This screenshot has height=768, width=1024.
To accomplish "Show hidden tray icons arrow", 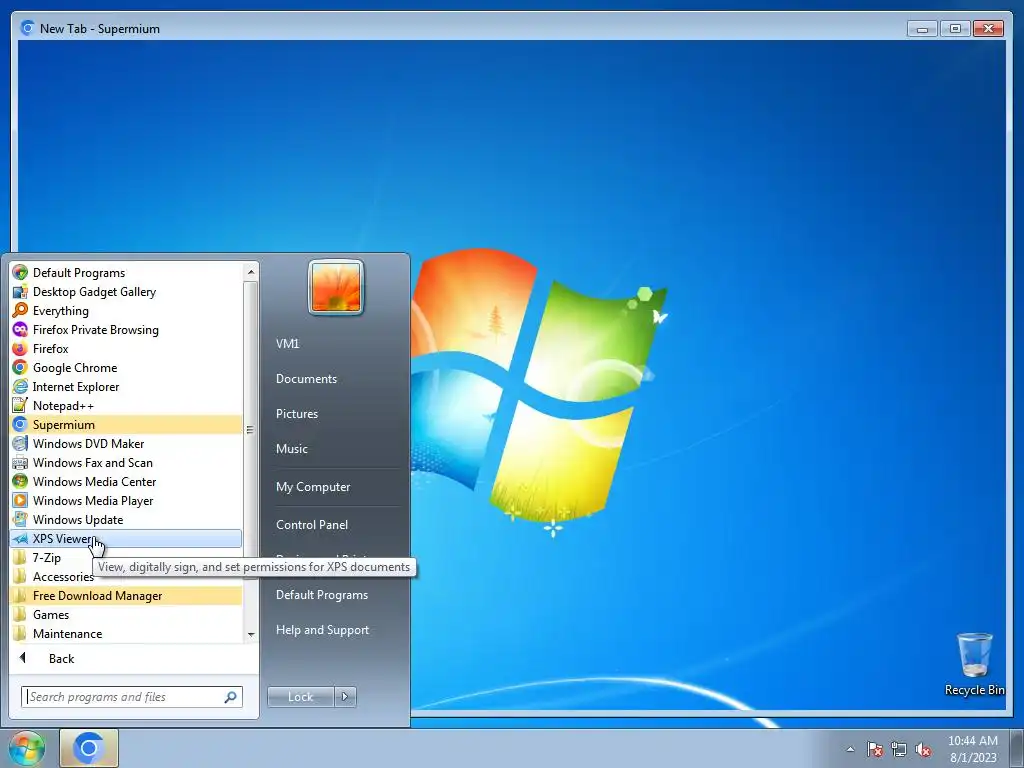I will coord(850,749).
